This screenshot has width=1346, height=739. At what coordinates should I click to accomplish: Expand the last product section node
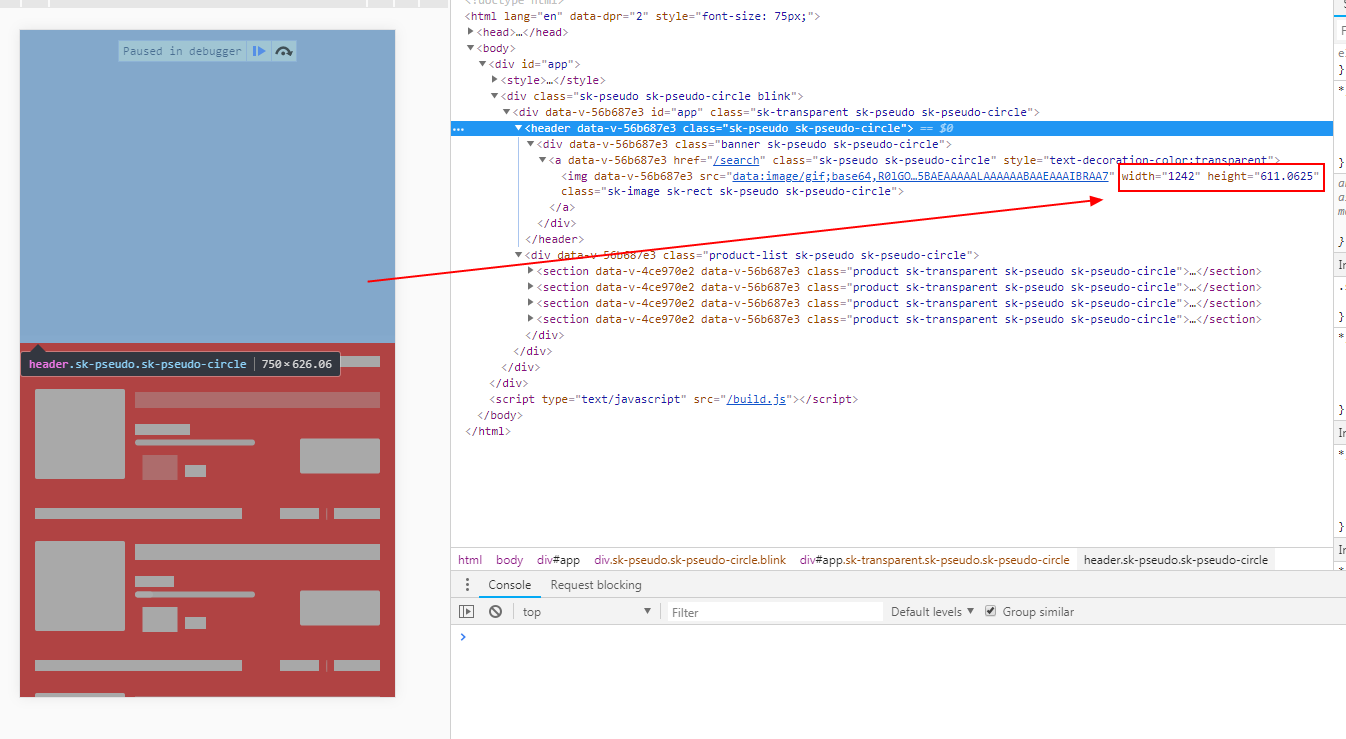coord(531,320)
